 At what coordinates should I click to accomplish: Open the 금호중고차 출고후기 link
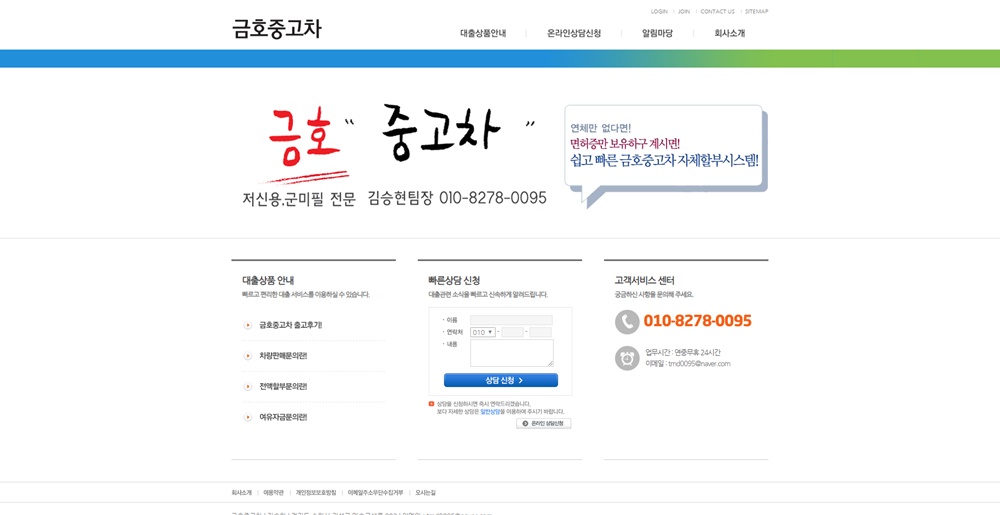pos(290,325)
